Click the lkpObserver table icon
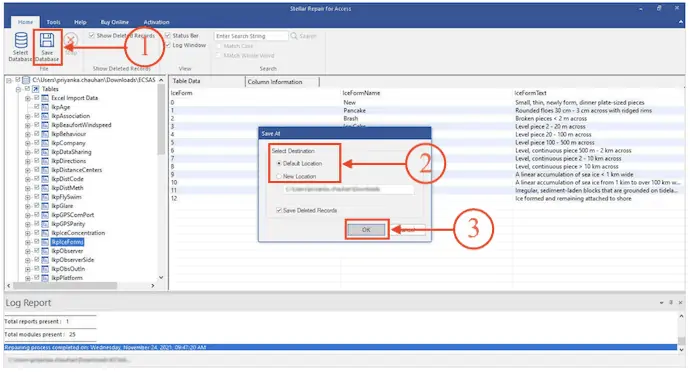Screen dimensions: 690x372 pyautogui.click(x=45, y=251)
